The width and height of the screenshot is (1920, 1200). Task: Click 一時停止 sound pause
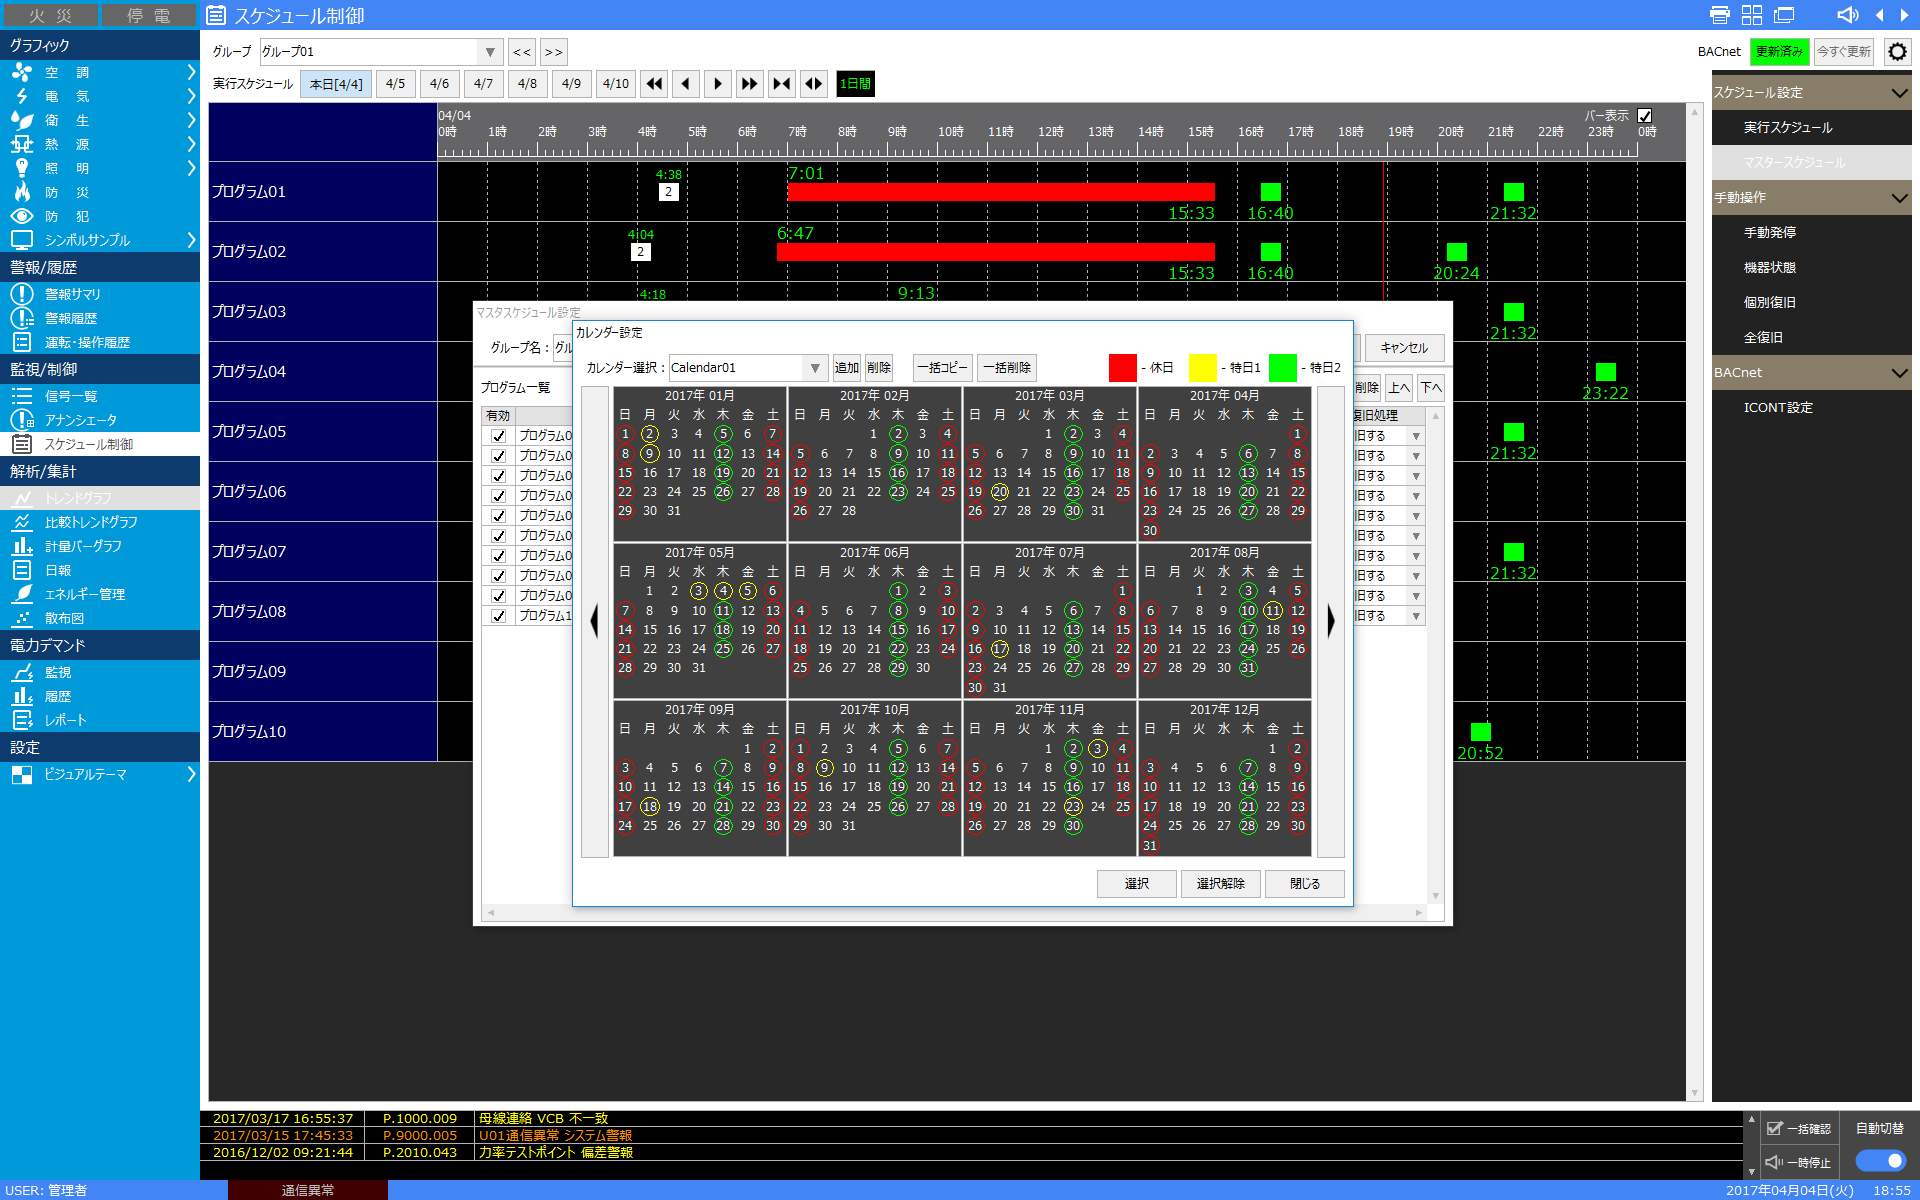point(1798,1162)
